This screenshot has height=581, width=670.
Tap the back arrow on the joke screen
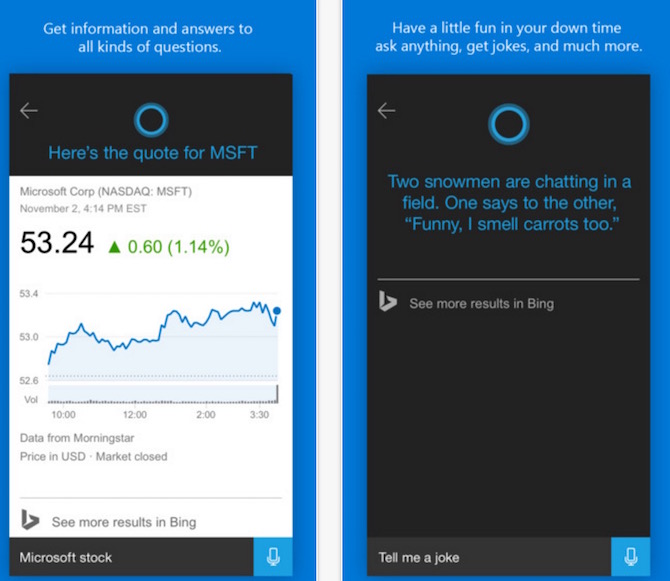pyautogui.click(x=387, y=111)
